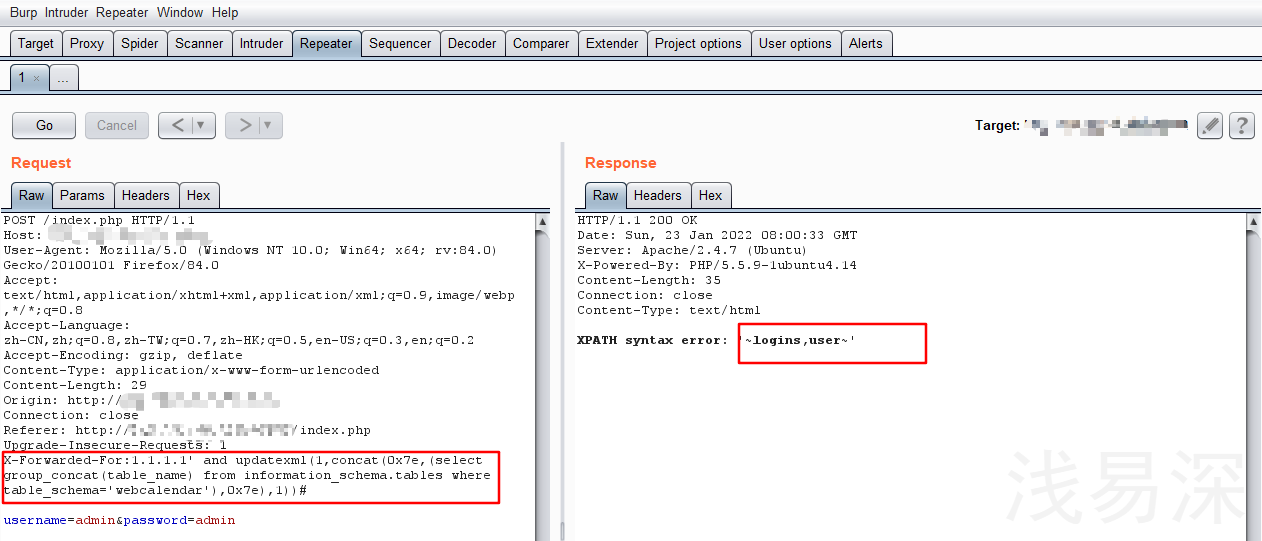Click the Accept-Encoding: gzip, deflate line
The image size is (1262, 541).
coord(123,355)
